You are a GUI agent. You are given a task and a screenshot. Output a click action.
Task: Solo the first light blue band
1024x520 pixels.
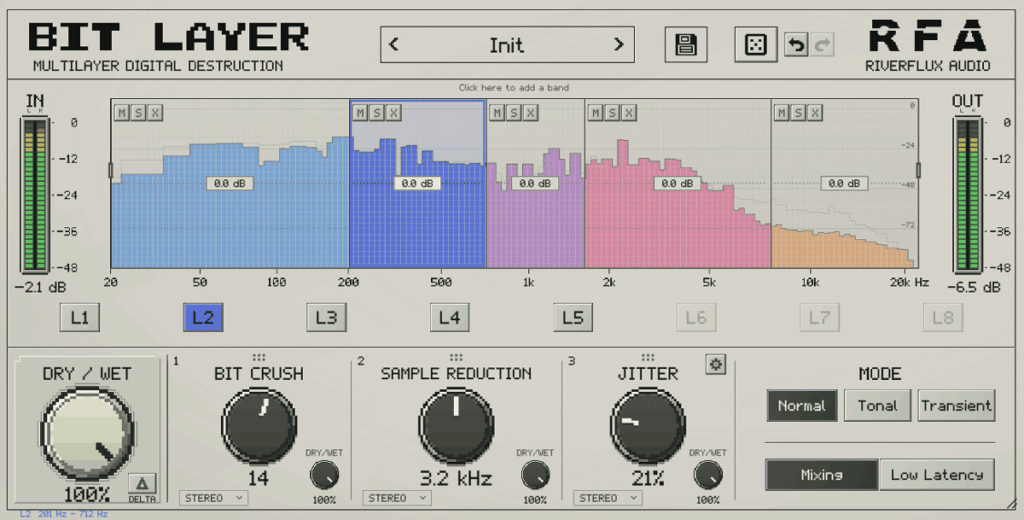tap(138, 113)
